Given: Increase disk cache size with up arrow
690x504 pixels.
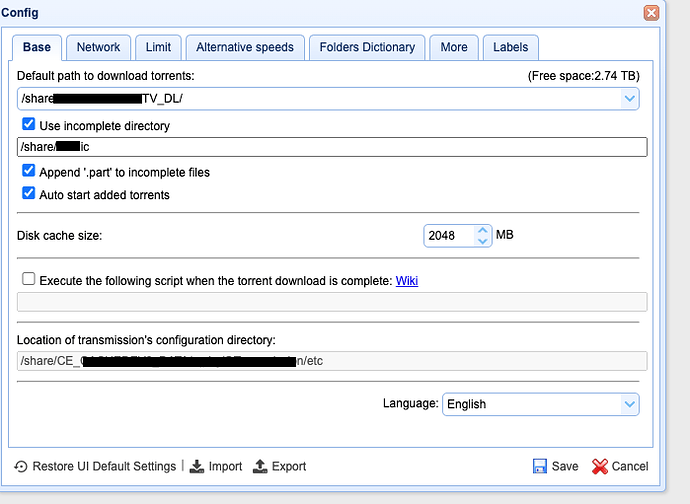Looking at the screenshot, I should (x=483, y=231).
